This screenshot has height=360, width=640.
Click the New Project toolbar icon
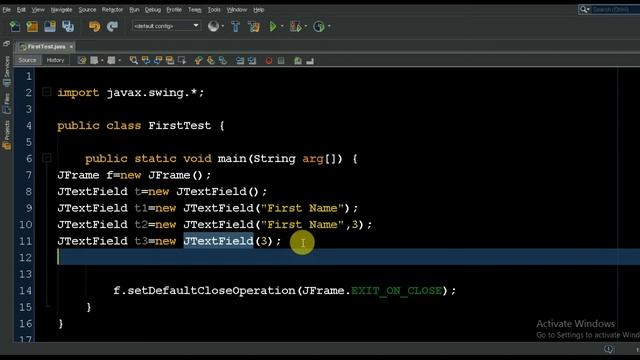(x=32, y=27)
